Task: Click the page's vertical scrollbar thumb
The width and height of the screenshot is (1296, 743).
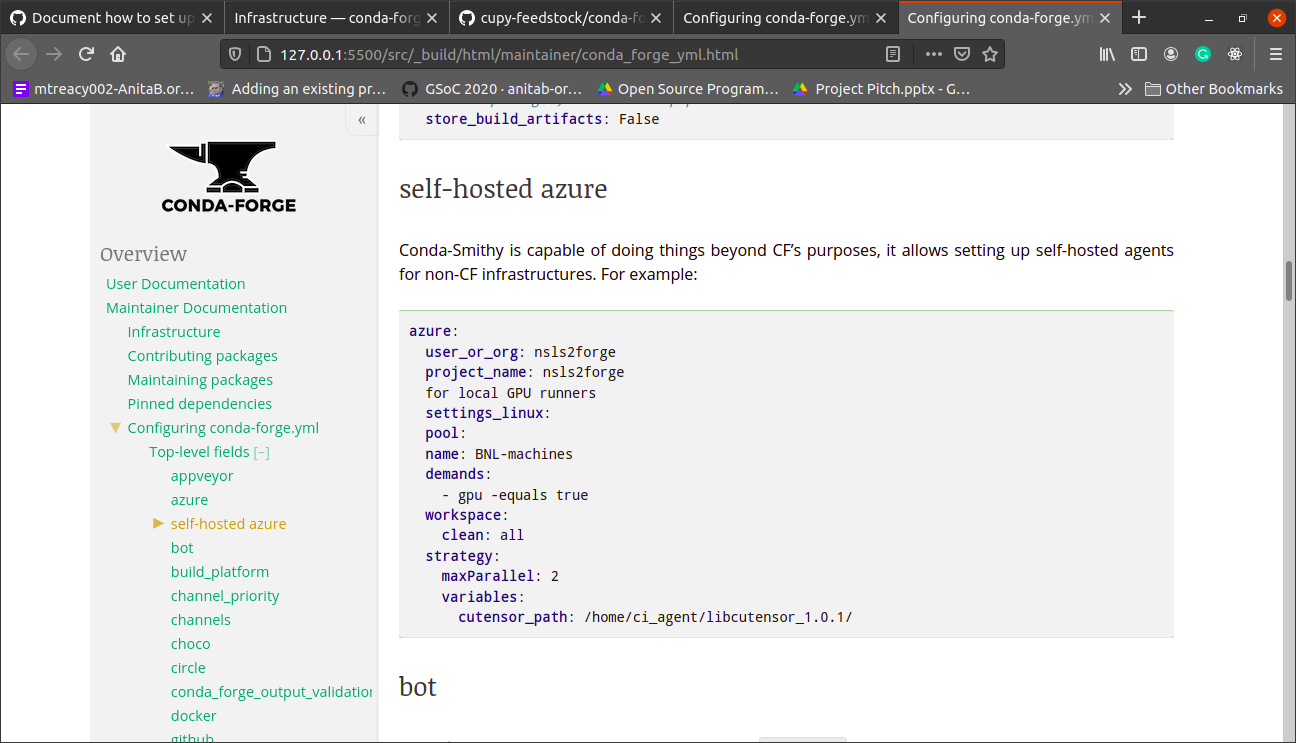Action: 1289,280
